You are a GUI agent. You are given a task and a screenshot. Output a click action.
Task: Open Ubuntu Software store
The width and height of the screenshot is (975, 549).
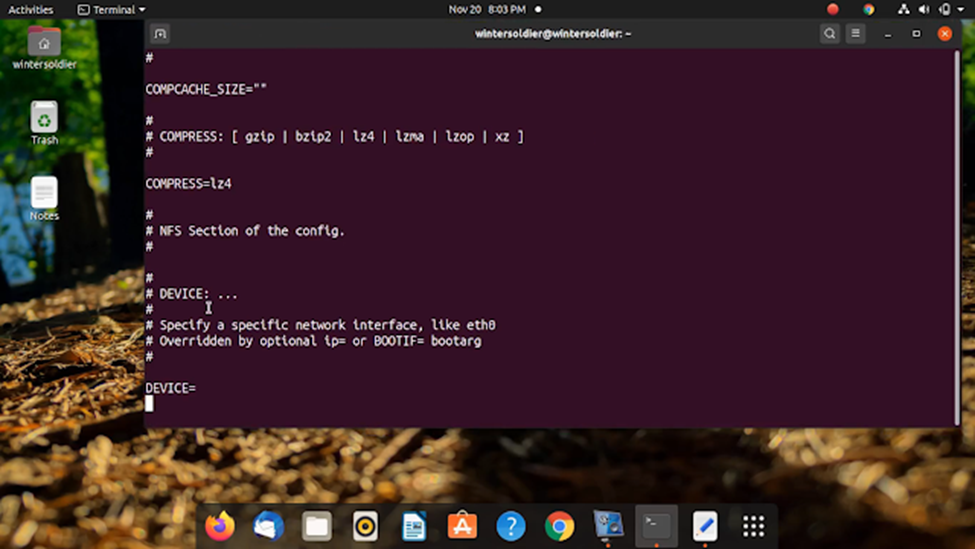(x=462, y=525)
